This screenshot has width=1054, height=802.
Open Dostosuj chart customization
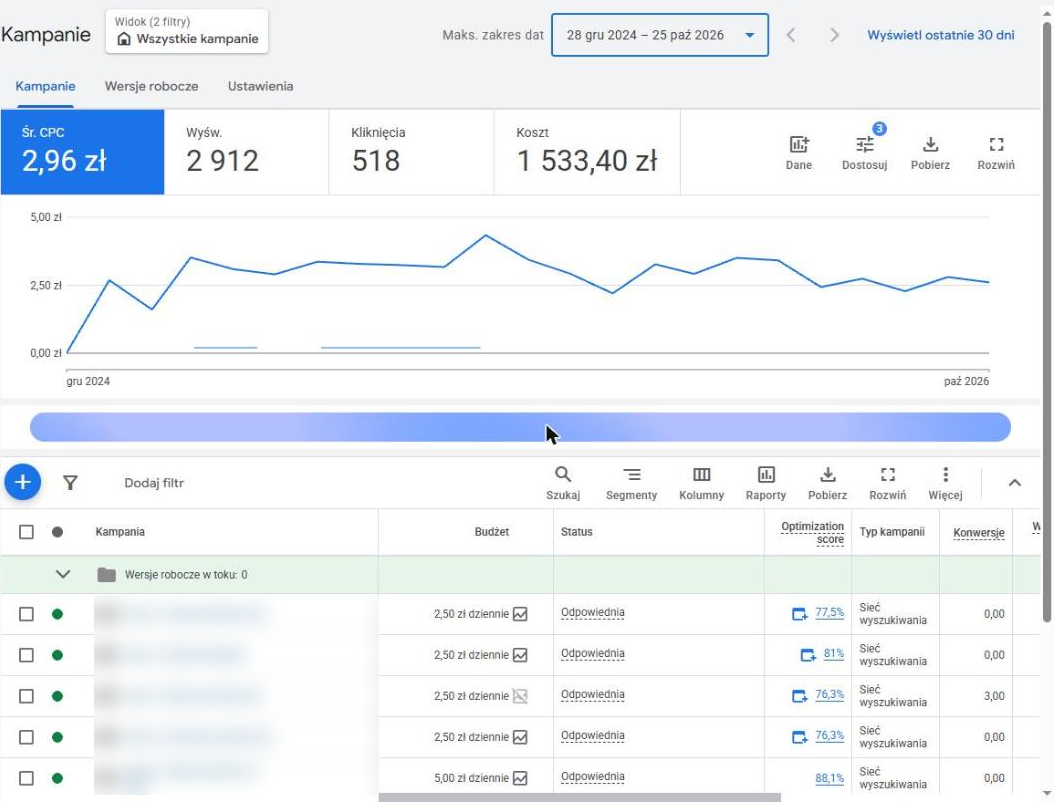864,152
